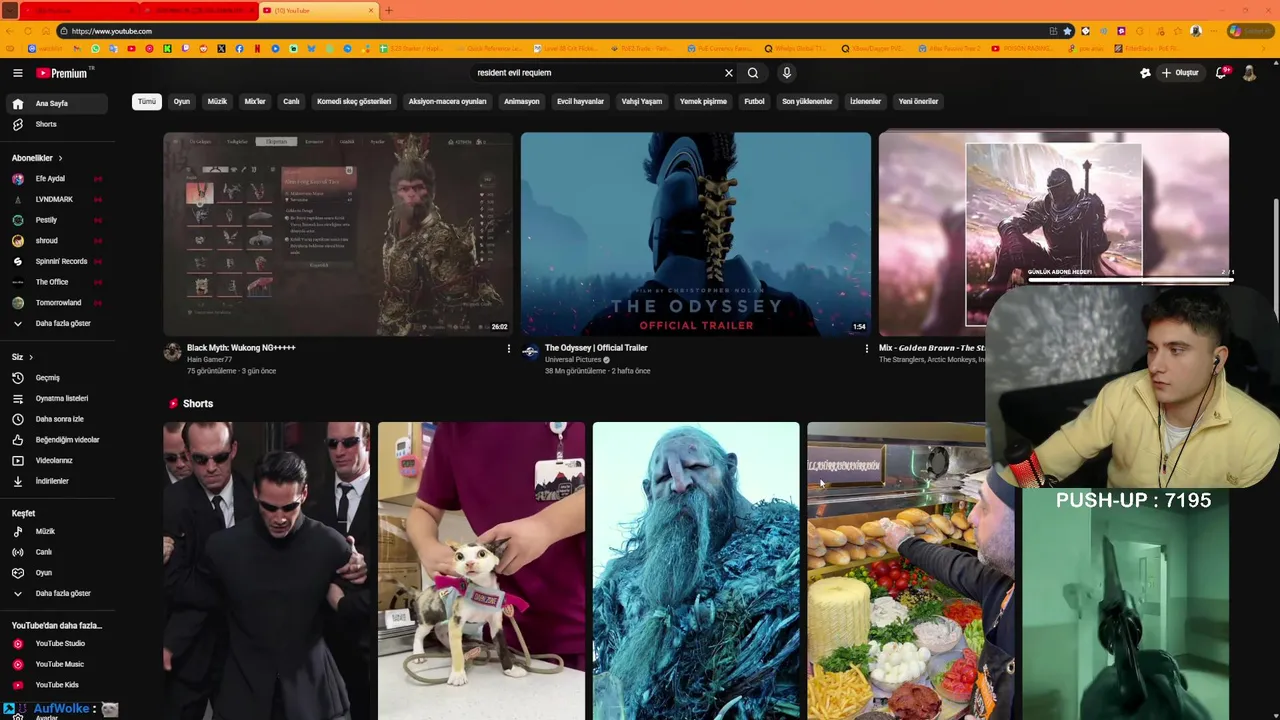This screenshot has height=720, width=1280.
Task: Open YouTube Music link
Action: (58, 664)
